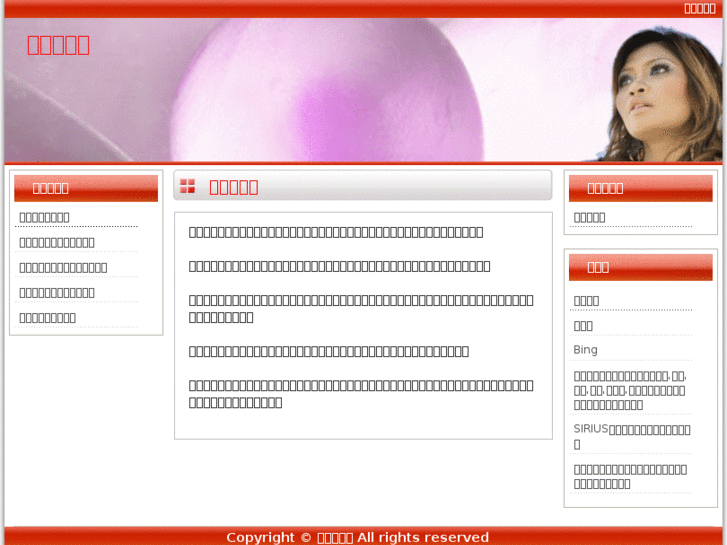The height and width of the screenshot is (545, 727).
Task: Open the second link in the left sidebar list
Action: [x=57, y=242]
